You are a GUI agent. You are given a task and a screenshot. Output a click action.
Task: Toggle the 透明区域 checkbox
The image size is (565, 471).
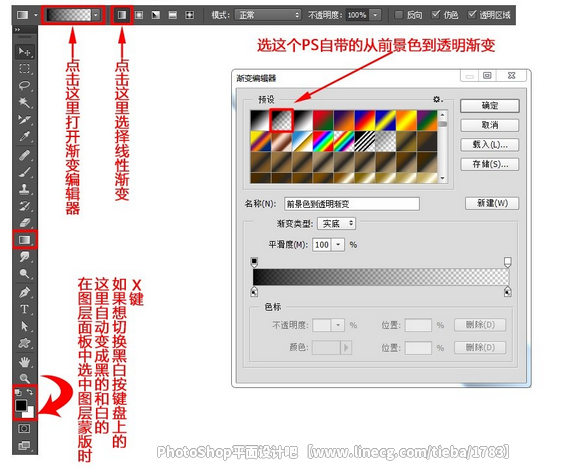pyautogui.click(x=472, y=14)
